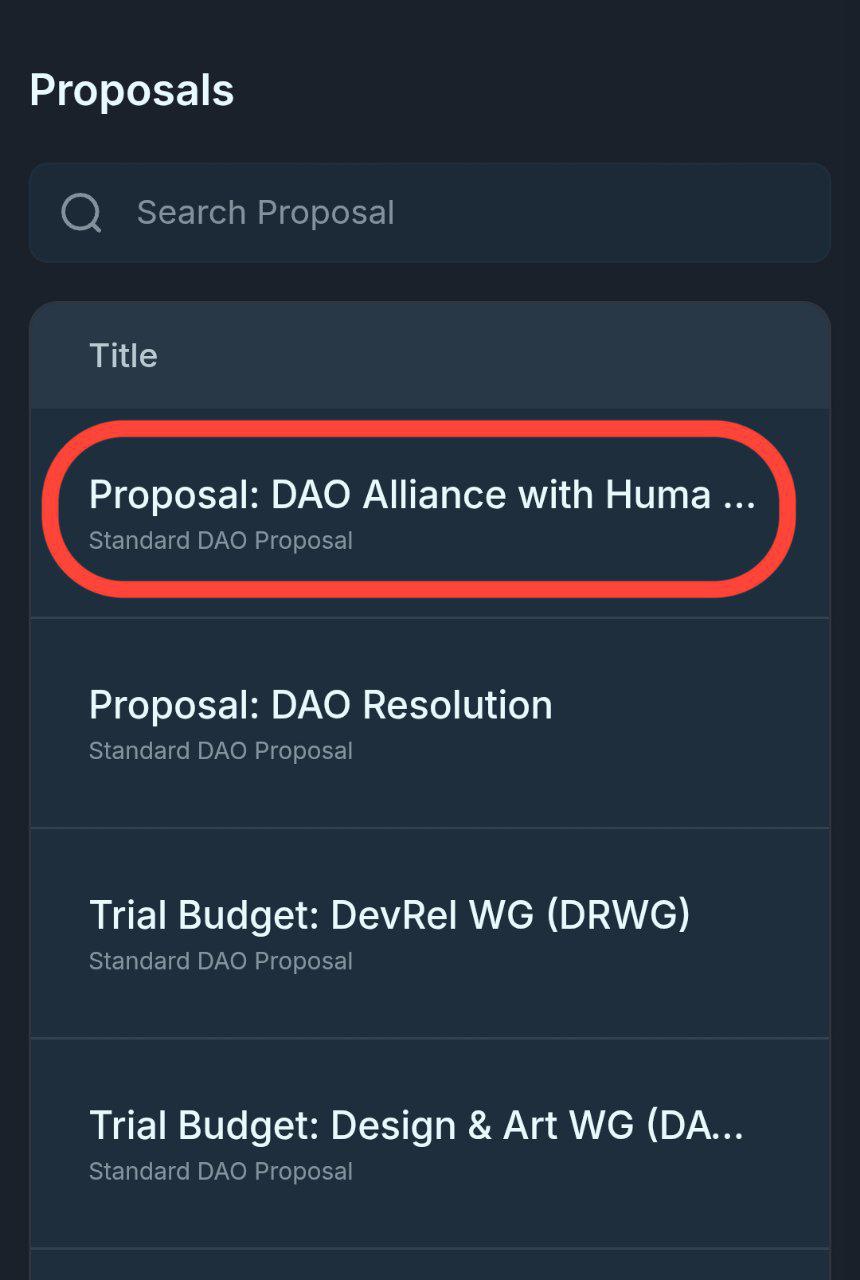Open Trial Budget: DevRel WG proposal
860x1280 pixels.
(389, 916)
